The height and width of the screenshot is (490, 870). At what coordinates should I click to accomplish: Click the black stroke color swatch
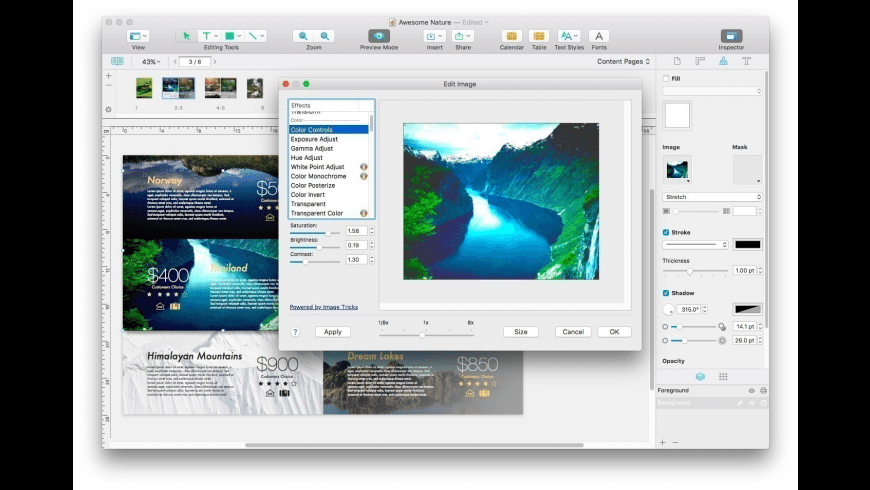pos(747,245)
